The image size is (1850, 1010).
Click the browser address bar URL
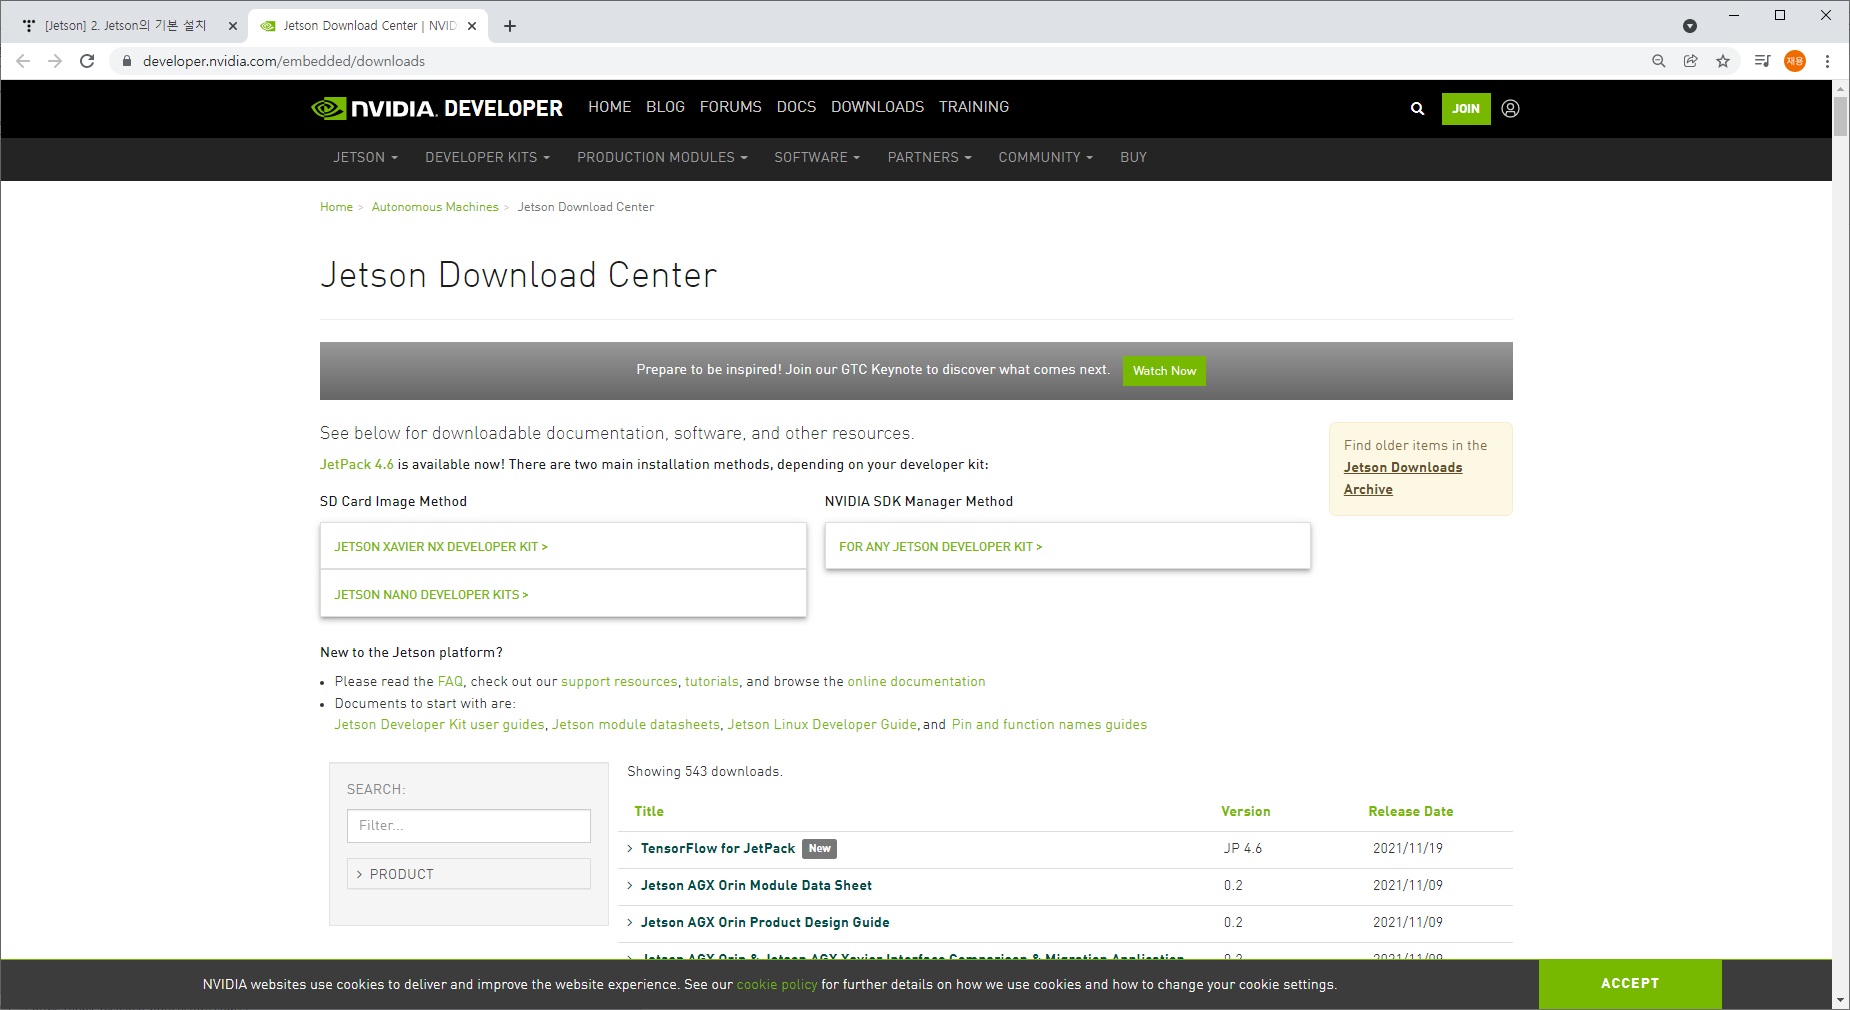[284, 61]
